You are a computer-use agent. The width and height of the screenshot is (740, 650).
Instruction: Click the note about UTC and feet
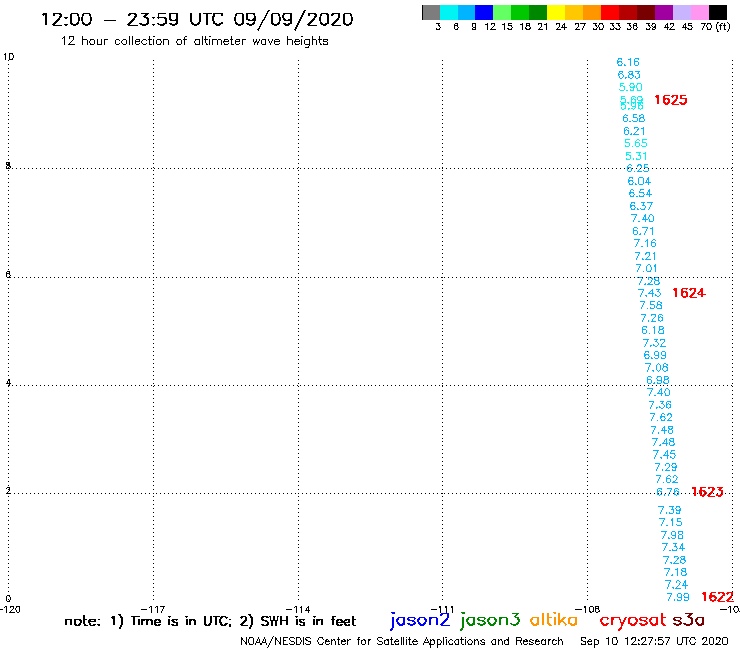210,621
